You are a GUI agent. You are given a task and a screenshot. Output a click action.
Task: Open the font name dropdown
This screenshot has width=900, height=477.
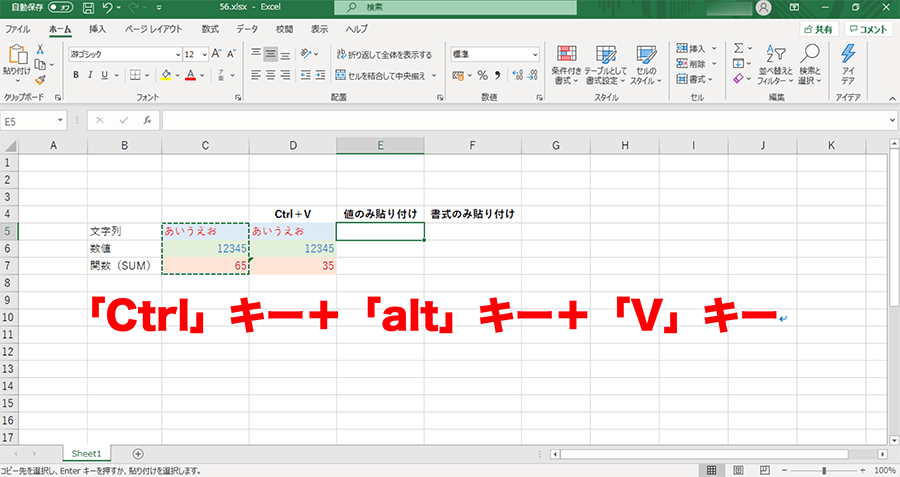pos(178,55)
